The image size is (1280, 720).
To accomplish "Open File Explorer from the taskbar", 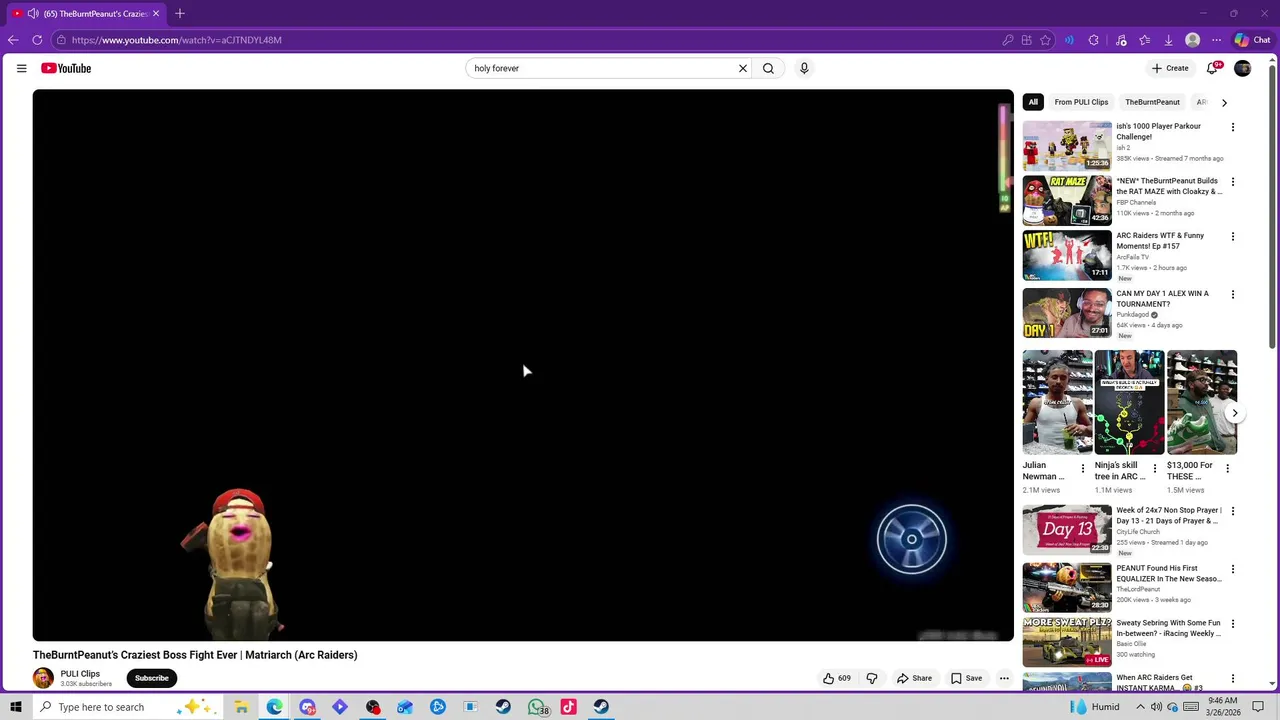I will coord(241,707).
